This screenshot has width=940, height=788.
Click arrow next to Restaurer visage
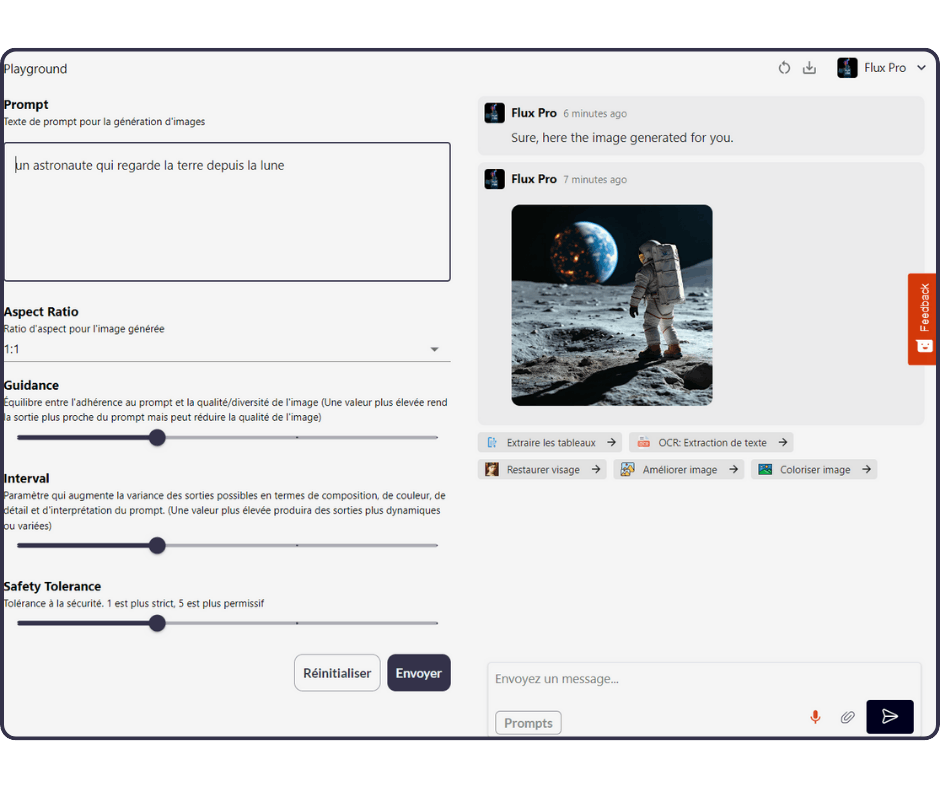point(595,470)
